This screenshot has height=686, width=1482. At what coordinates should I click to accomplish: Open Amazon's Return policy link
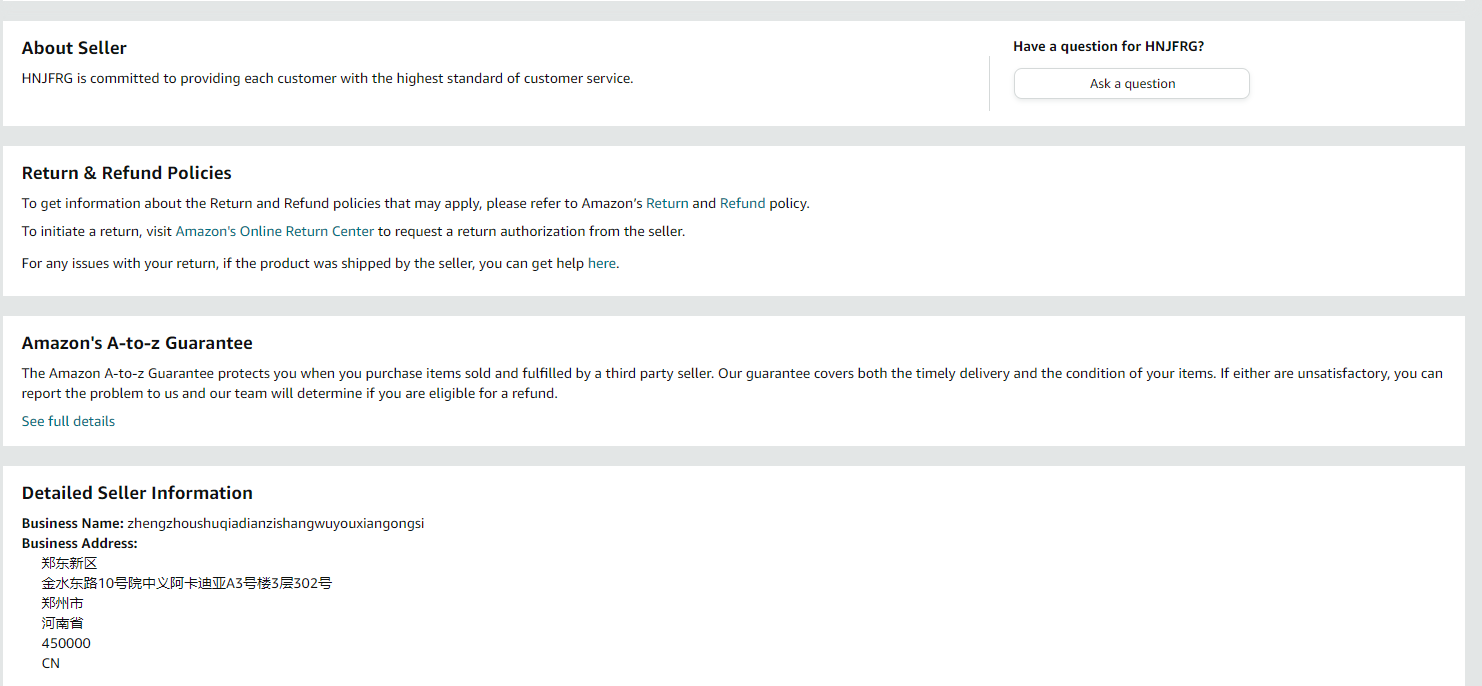click(x=667, y=203)
